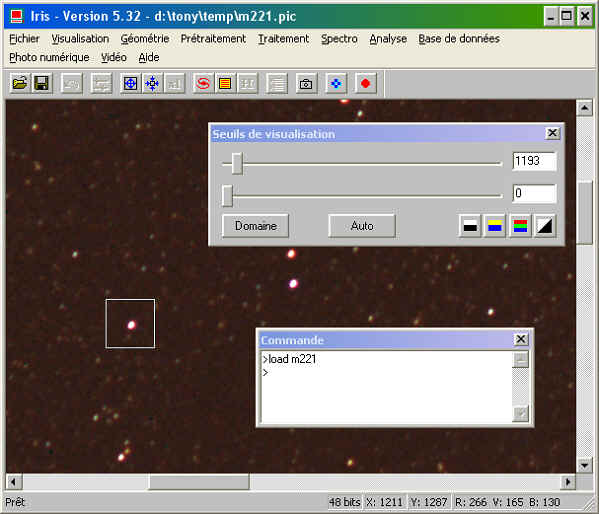Select the yellow-blue palette button
Viewport: 599px width, 514px height.
point(495,226)
